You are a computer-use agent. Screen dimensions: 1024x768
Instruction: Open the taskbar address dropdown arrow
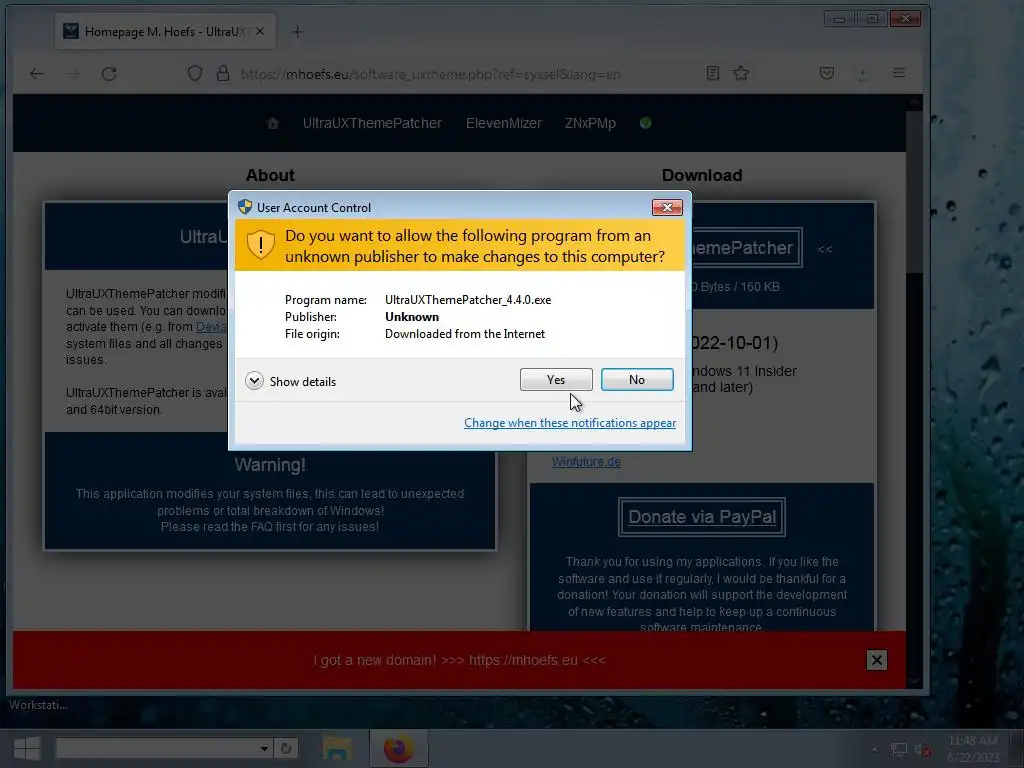[264, 748]
